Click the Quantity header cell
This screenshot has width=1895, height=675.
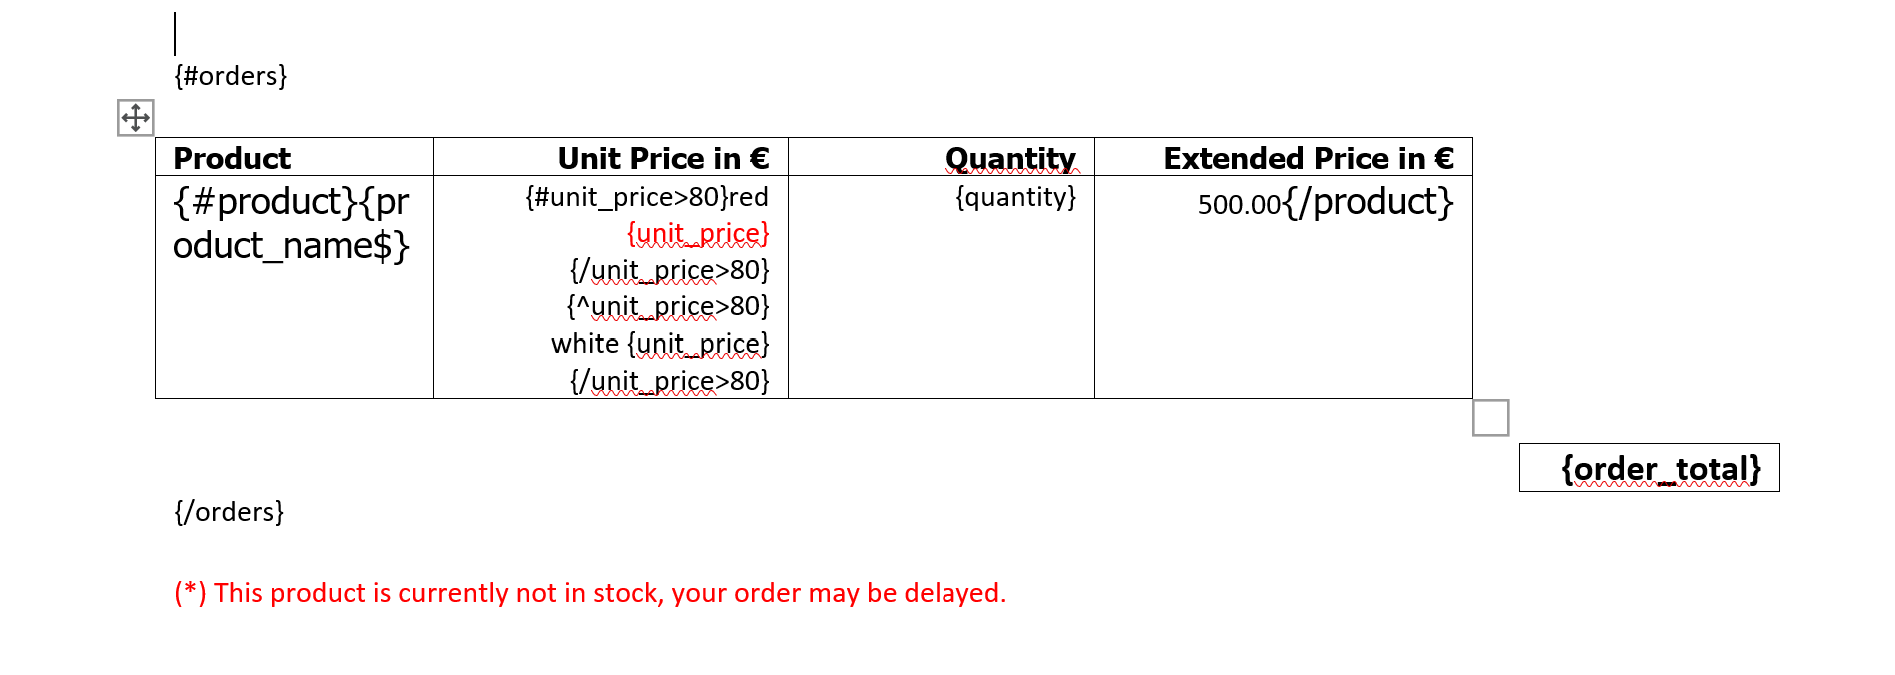[941, 157]
